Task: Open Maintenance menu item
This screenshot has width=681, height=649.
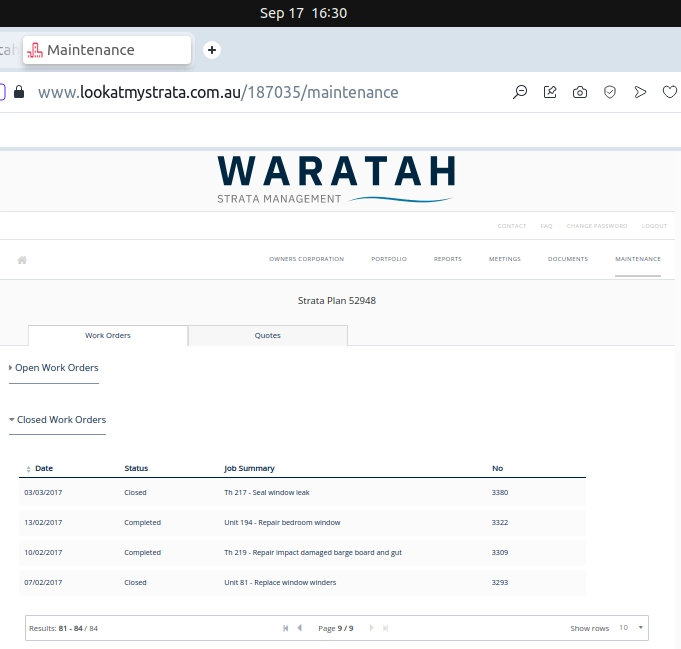Action: [x=638, y=259]
